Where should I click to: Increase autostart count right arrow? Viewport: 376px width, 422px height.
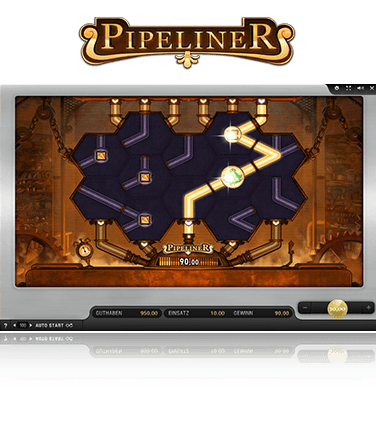[31, 325]
